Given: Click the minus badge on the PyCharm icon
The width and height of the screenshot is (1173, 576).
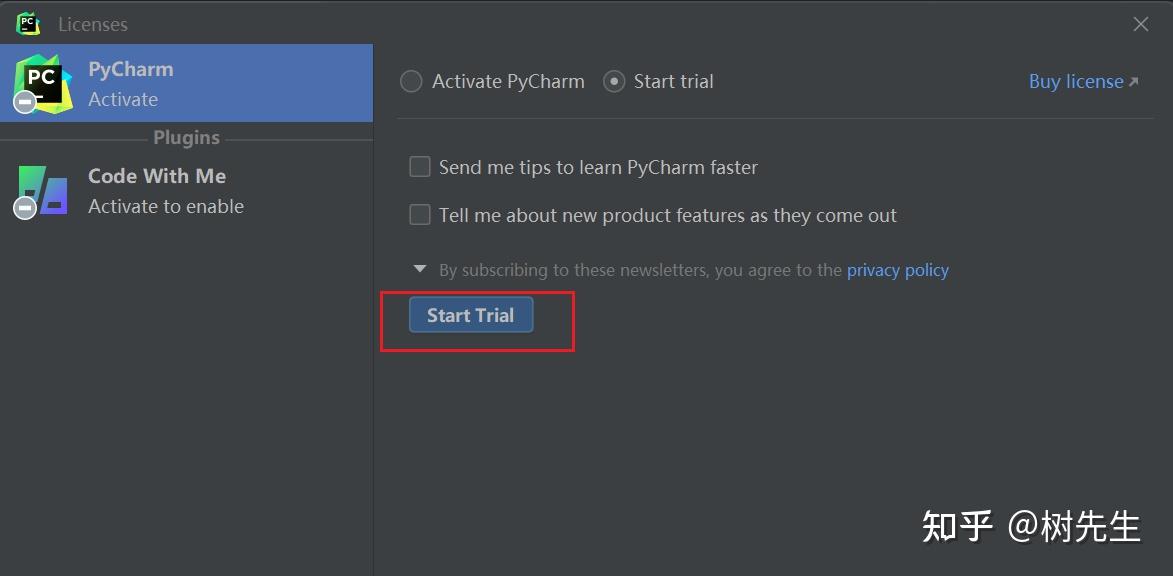Looking at the screenshot, I should tap(25, 100).
